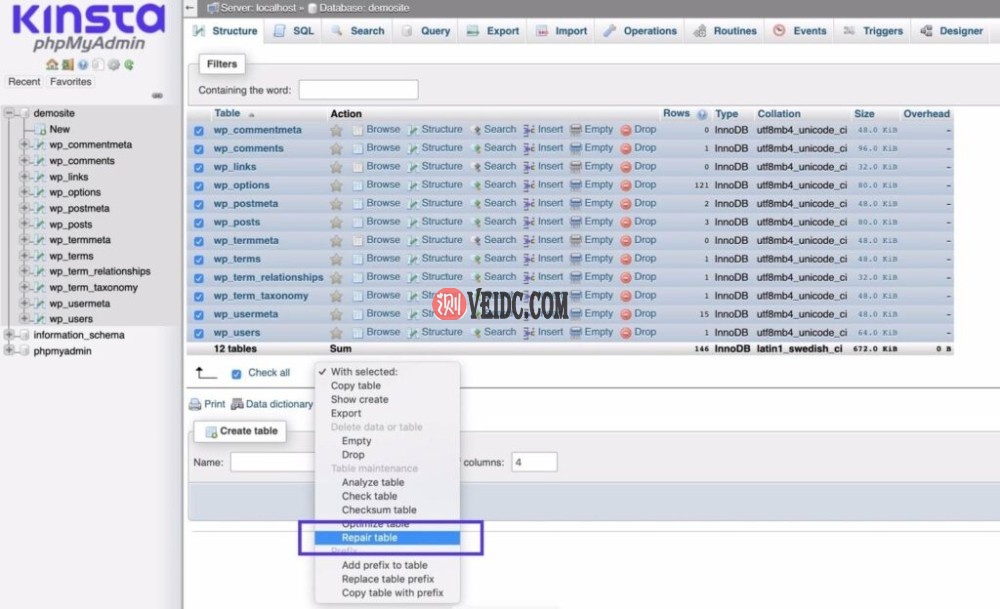The image size is (1000, 609).
Task: Expand wp_options in the sidebar tree
Action: tap(25, 192)
